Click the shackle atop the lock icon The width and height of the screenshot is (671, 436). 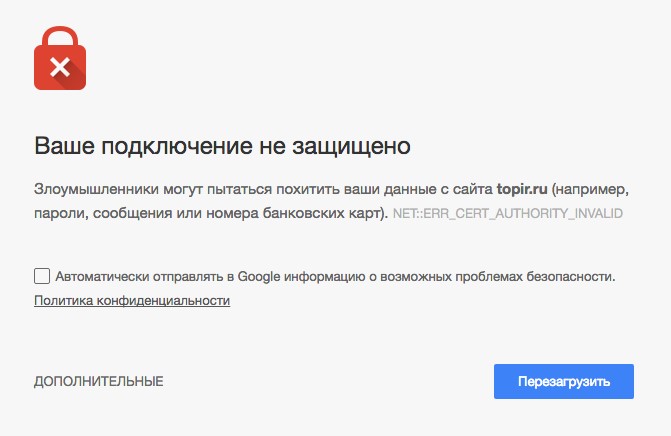[61, 33]
